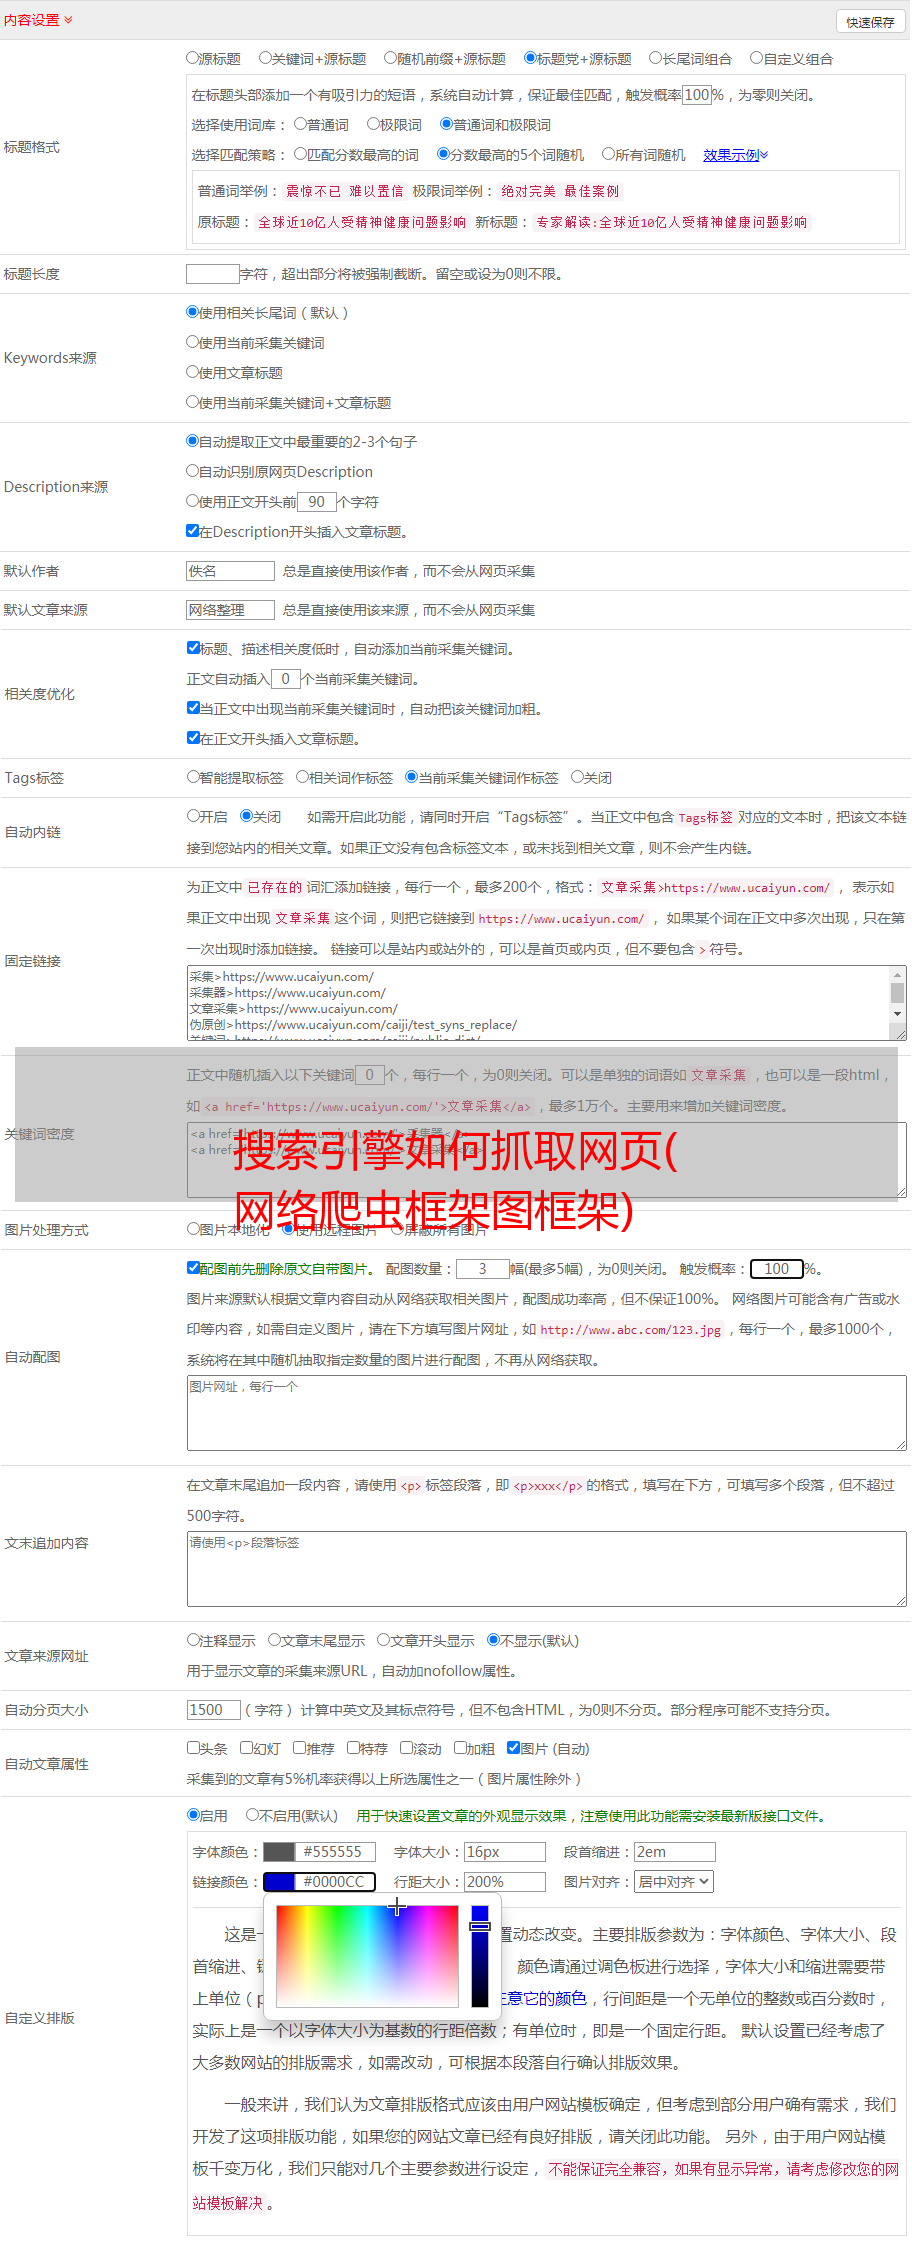
Task: Enable the 推荐 article attribute
Action: pyautogui.click(x=299, y=1748)
